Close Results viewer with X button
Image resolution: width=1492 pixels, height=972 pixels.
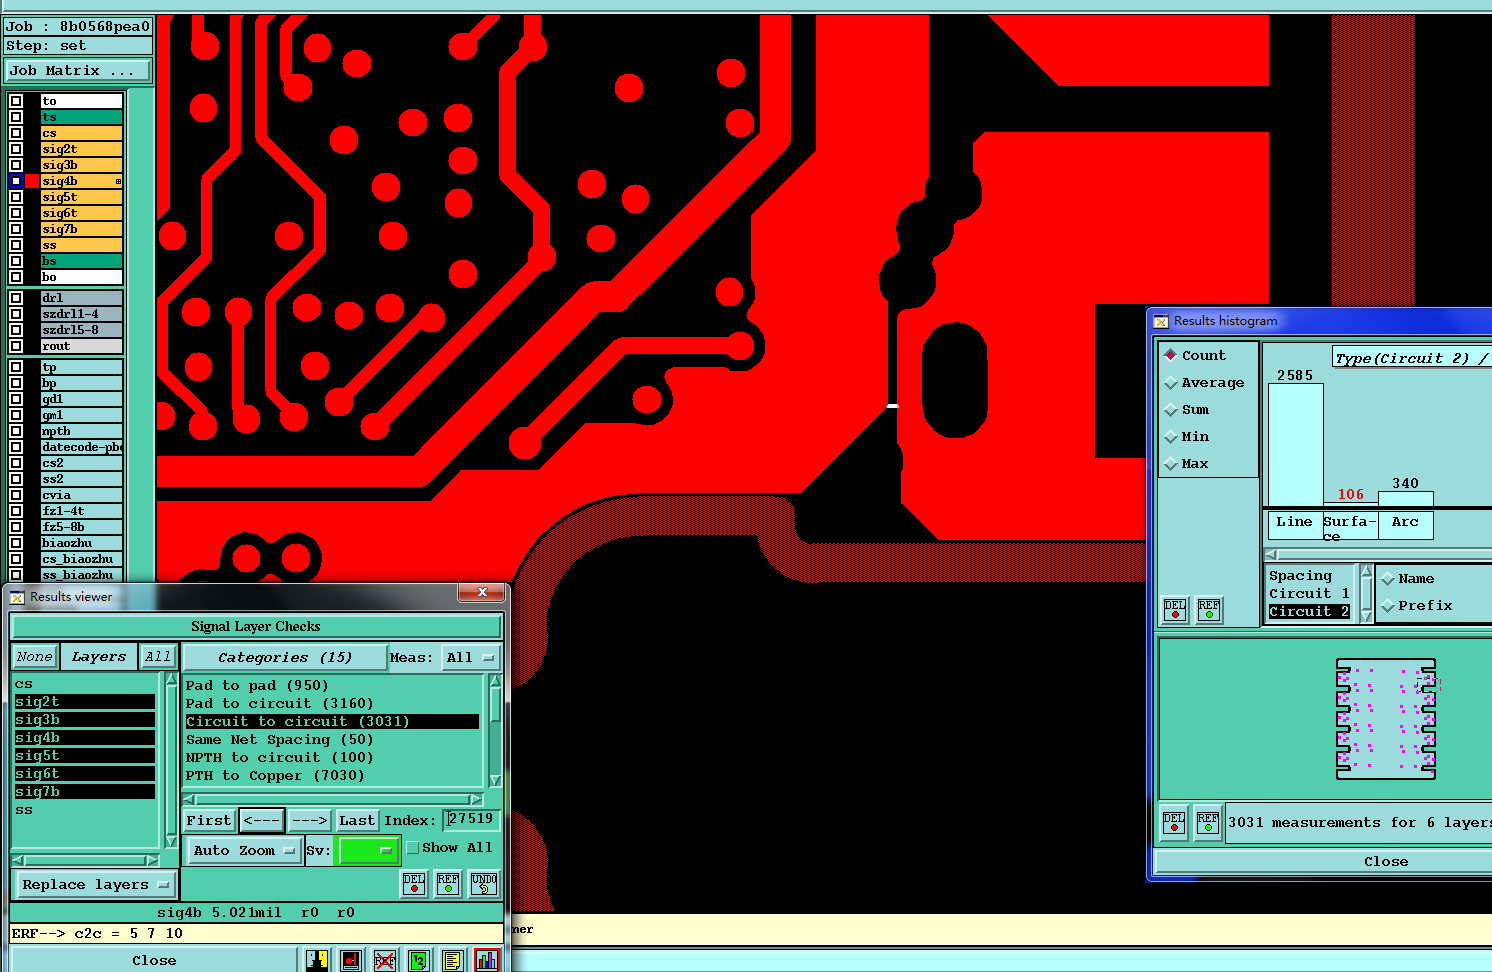[x=482, y=593]
